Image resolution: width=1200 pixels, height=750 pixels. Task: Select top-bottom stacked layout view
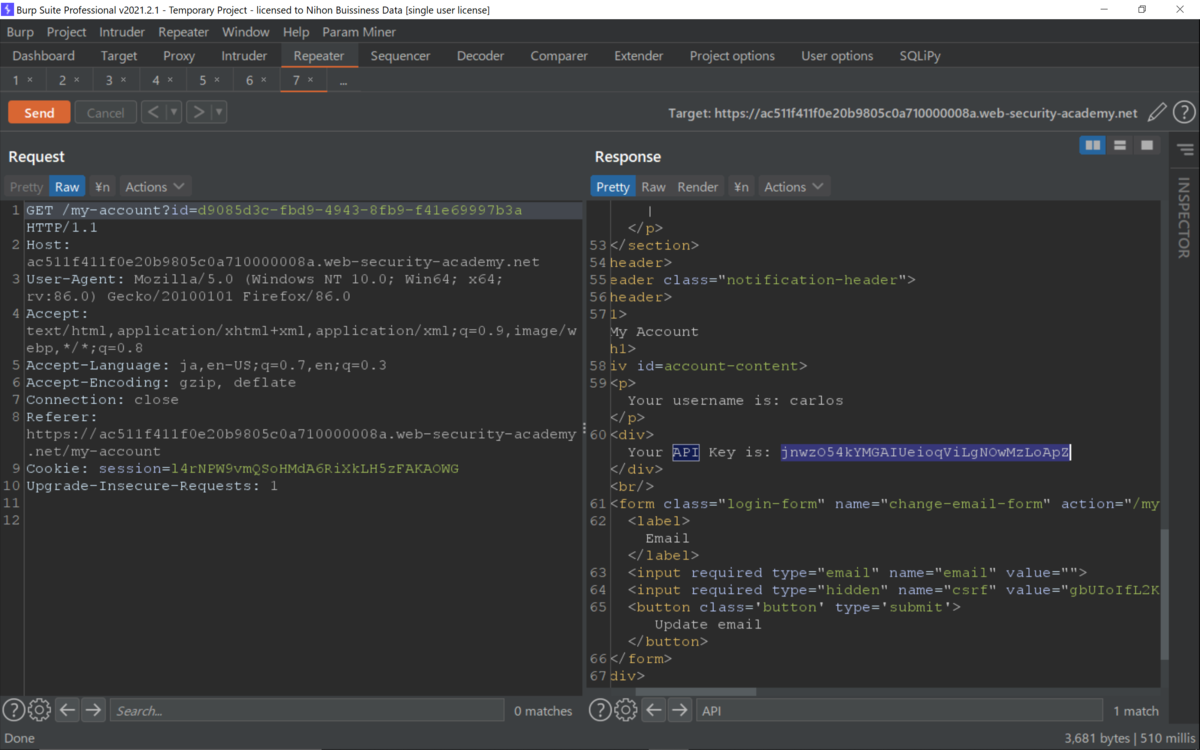(x=1120, y=146)
